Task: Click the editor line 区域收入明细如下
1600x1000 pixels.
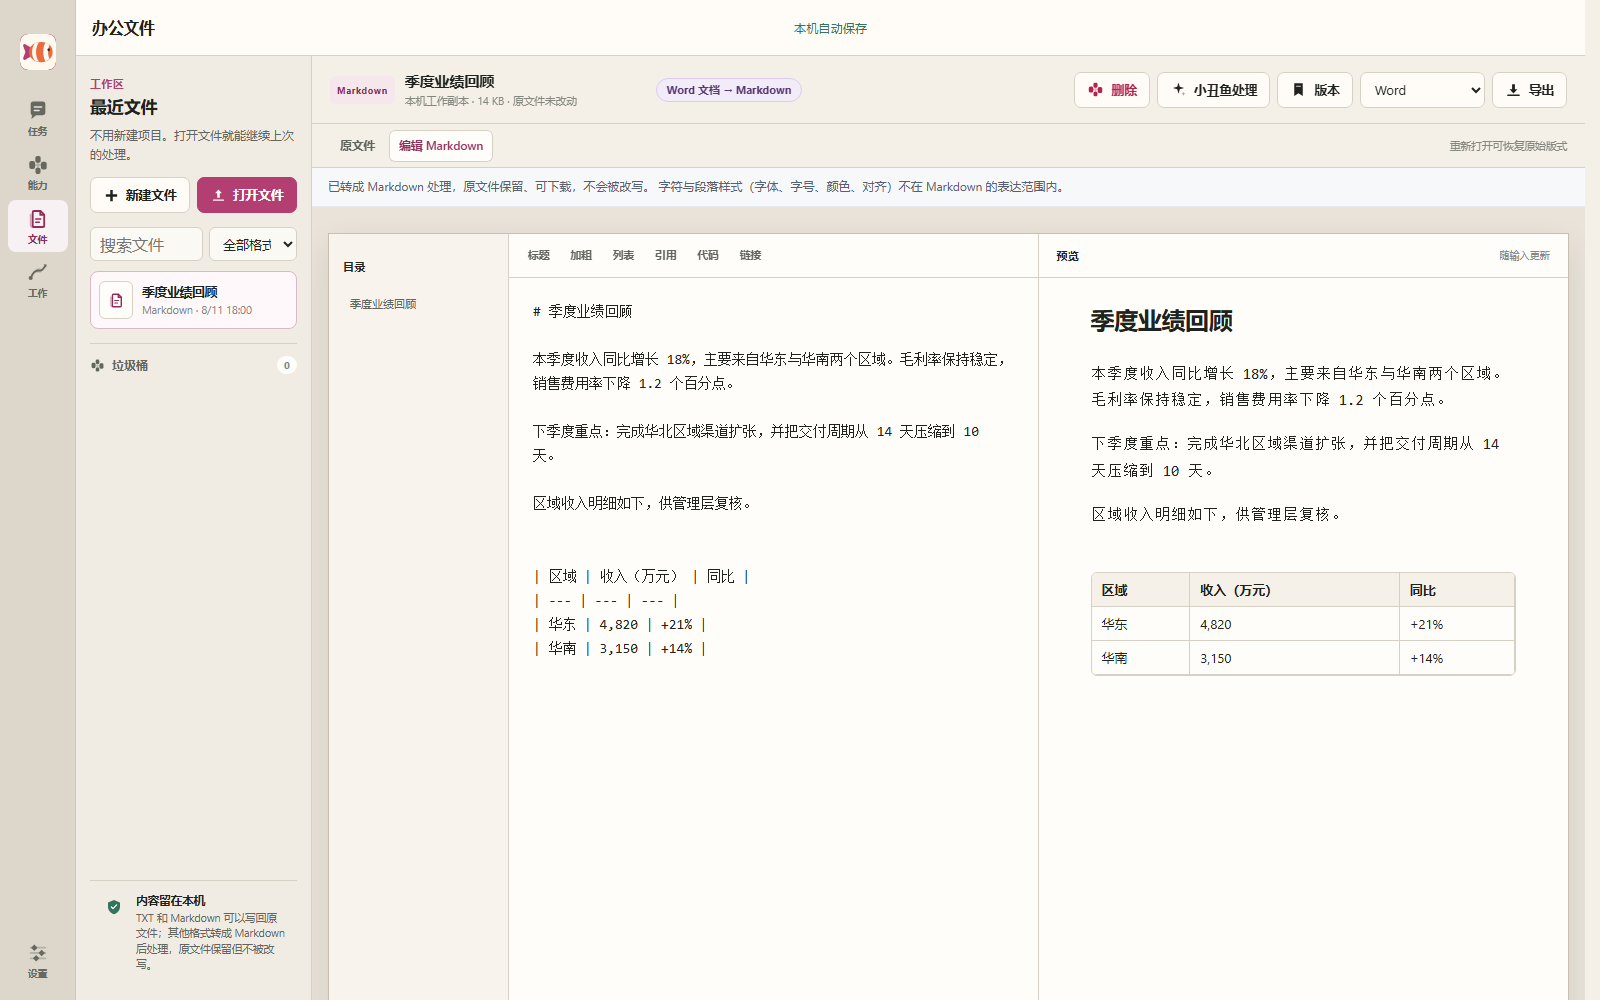Action: tap(642, 503)
